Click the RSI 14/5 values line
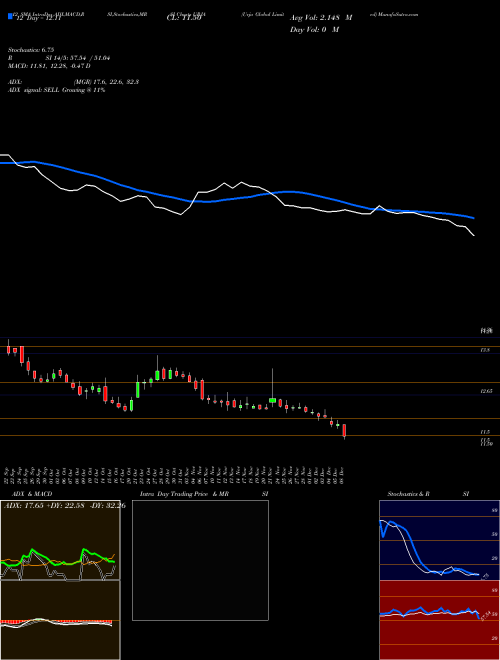The height and width of the screenshot is (660, 500). point(59,58)
